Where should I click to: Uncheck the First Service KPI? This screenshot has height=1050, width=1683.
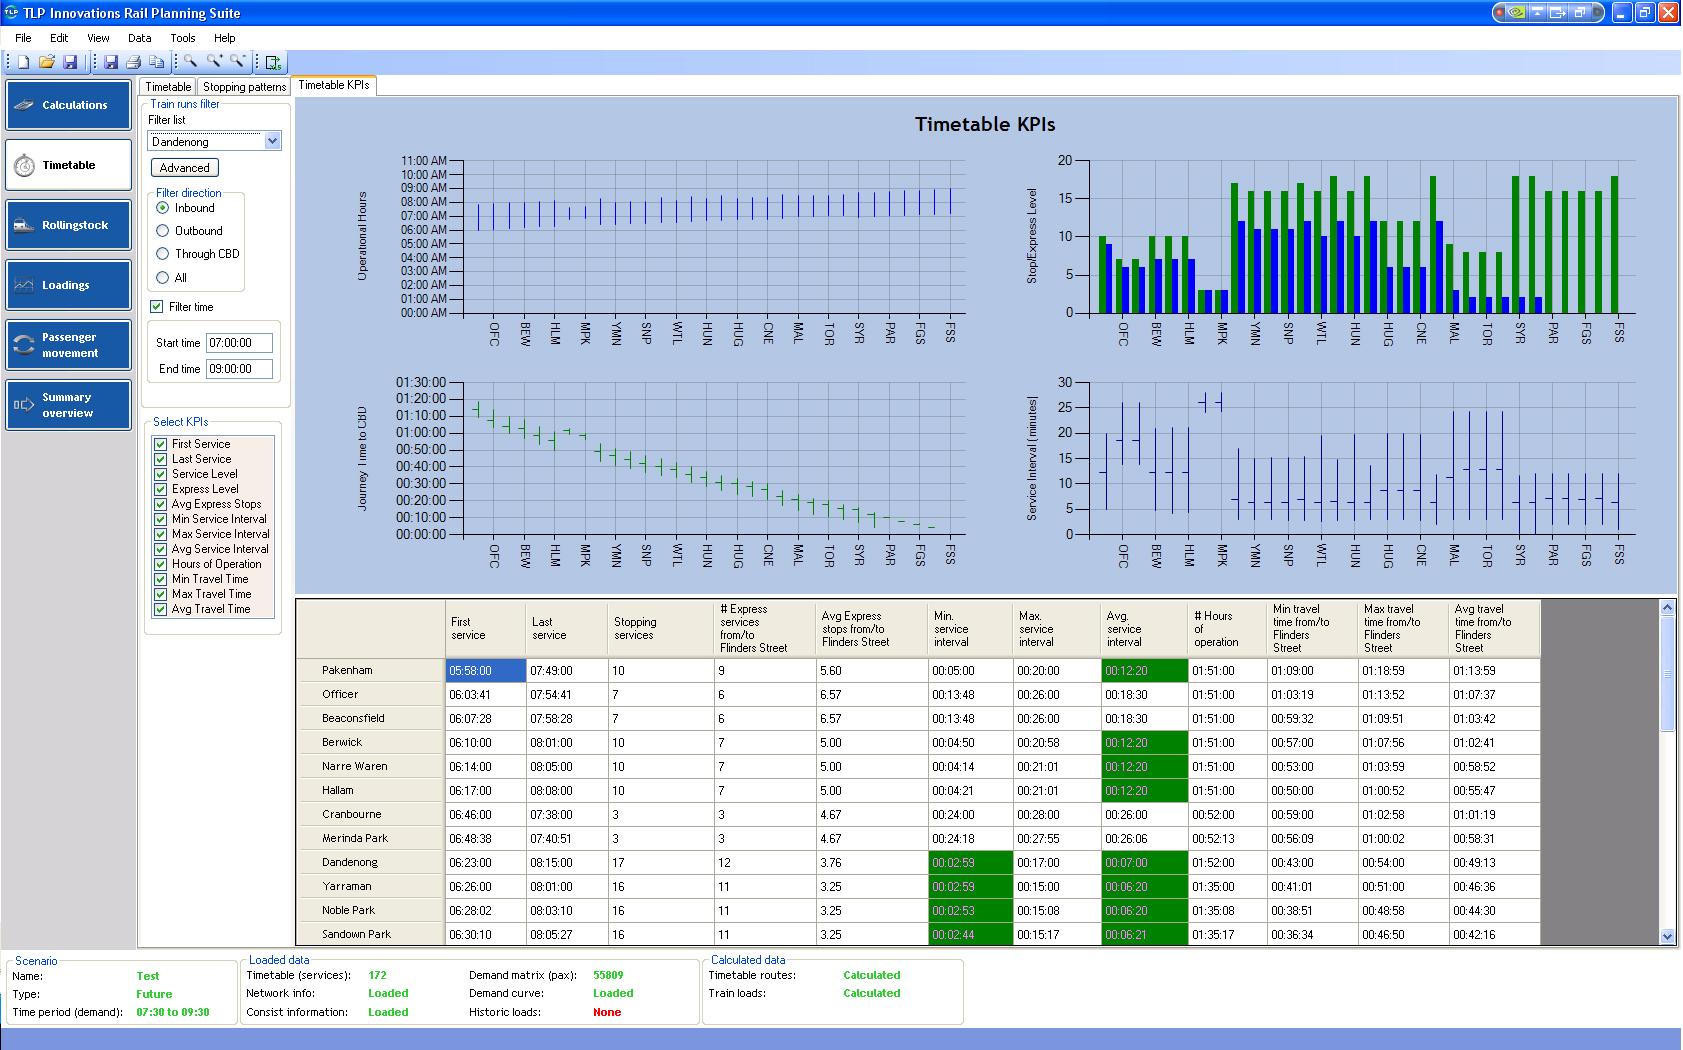point(160,444)
